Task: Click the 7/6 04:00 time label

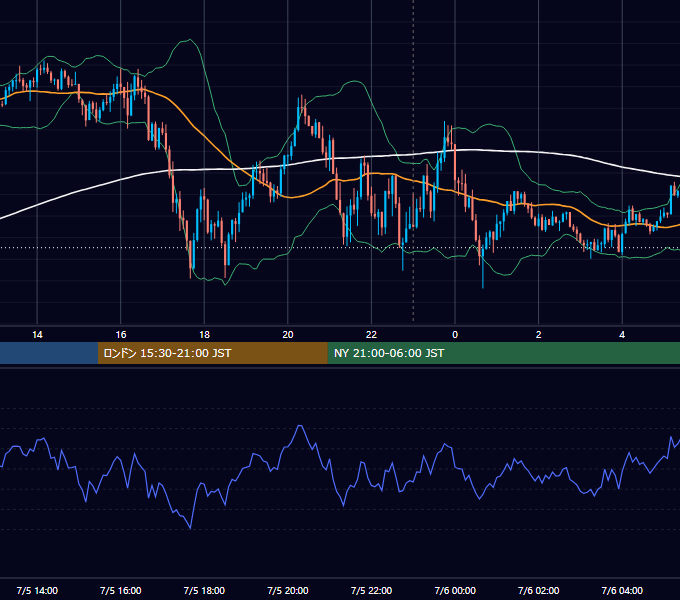Action: 622,590
